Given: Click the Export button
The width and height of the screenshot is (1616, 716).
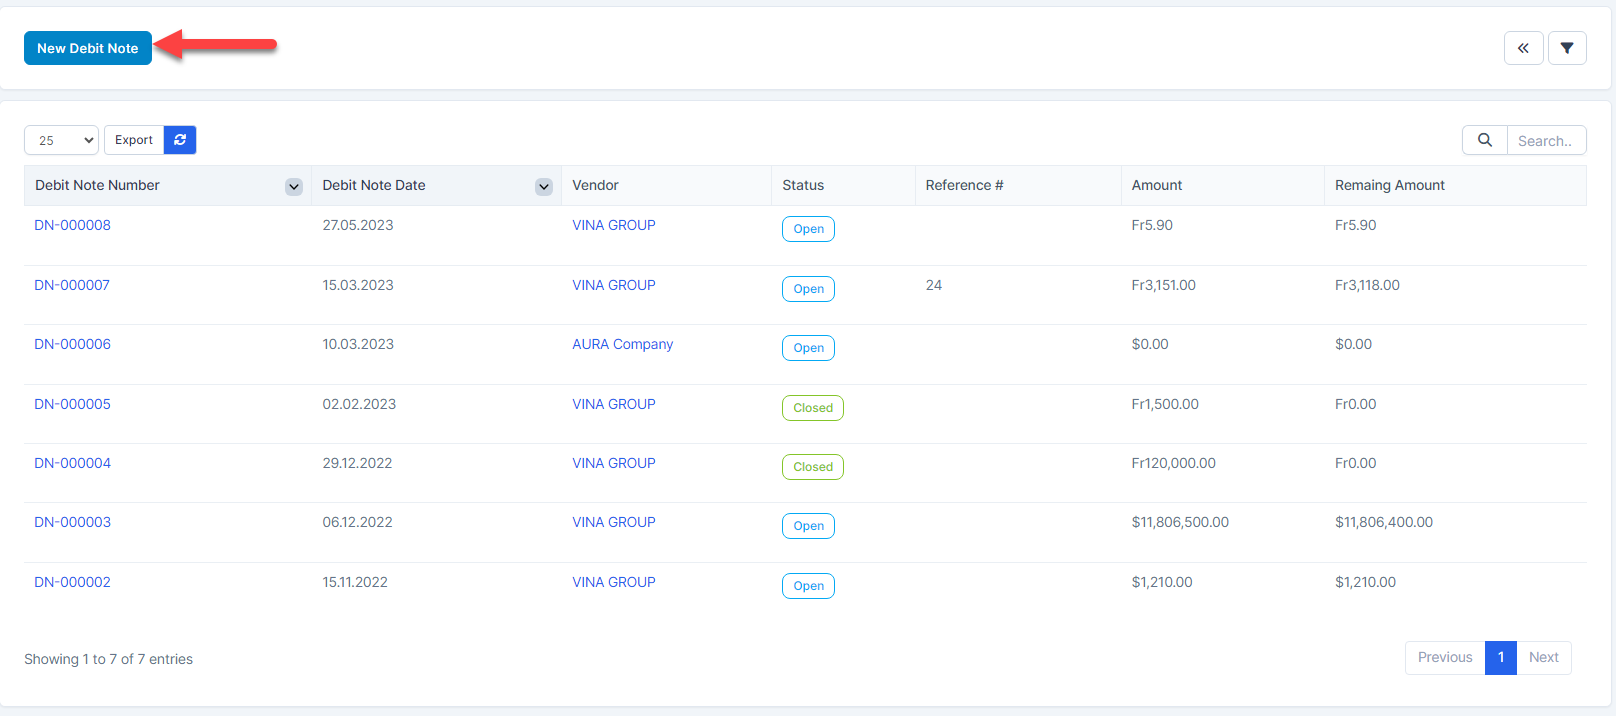Looking at the screenshot, I should pos(134,140).
